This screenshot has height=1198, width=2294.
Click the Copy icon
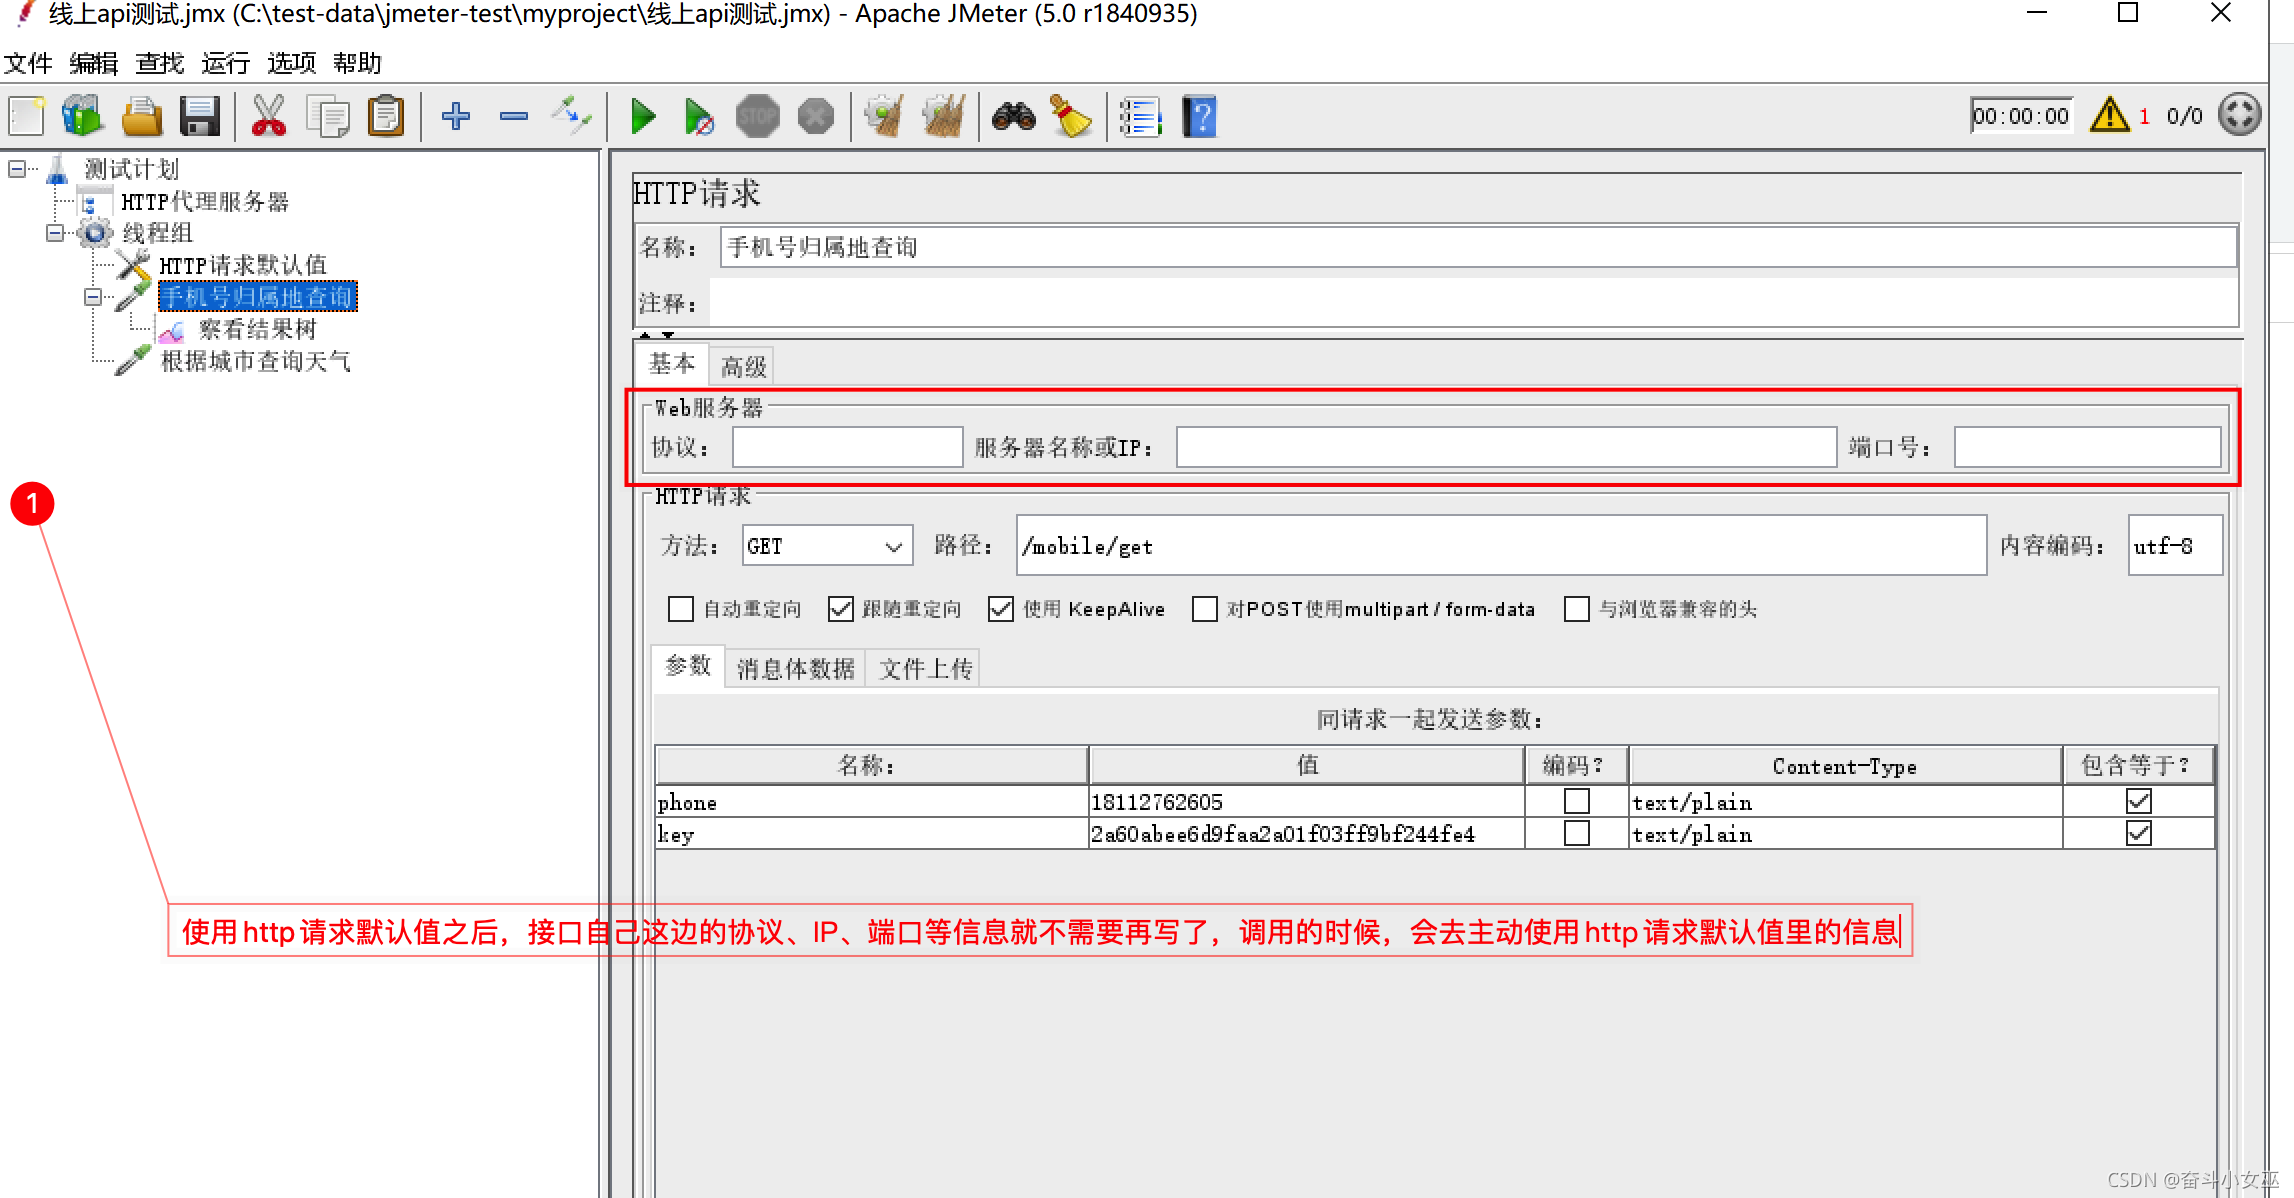click(x=328, y=116)
